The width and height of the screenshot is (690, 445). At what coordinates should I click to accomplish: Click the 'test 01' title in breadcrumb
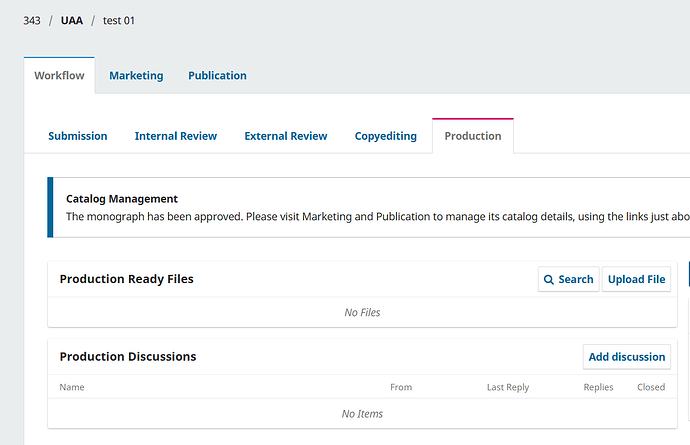(119, 21)
